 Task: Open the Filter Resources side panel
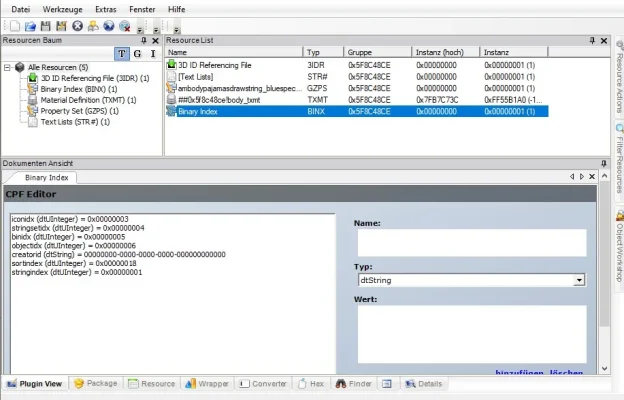pyautogui.click(x=619, y=158)
